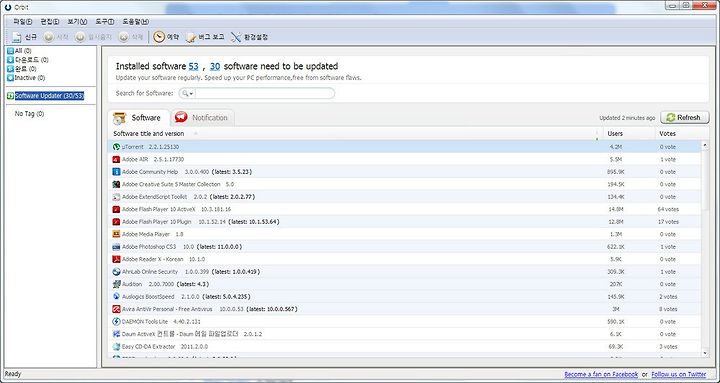Click the Adobe Creative Suite 5 icon
Viewport: 720px width, 383px height.
[116, 184]
